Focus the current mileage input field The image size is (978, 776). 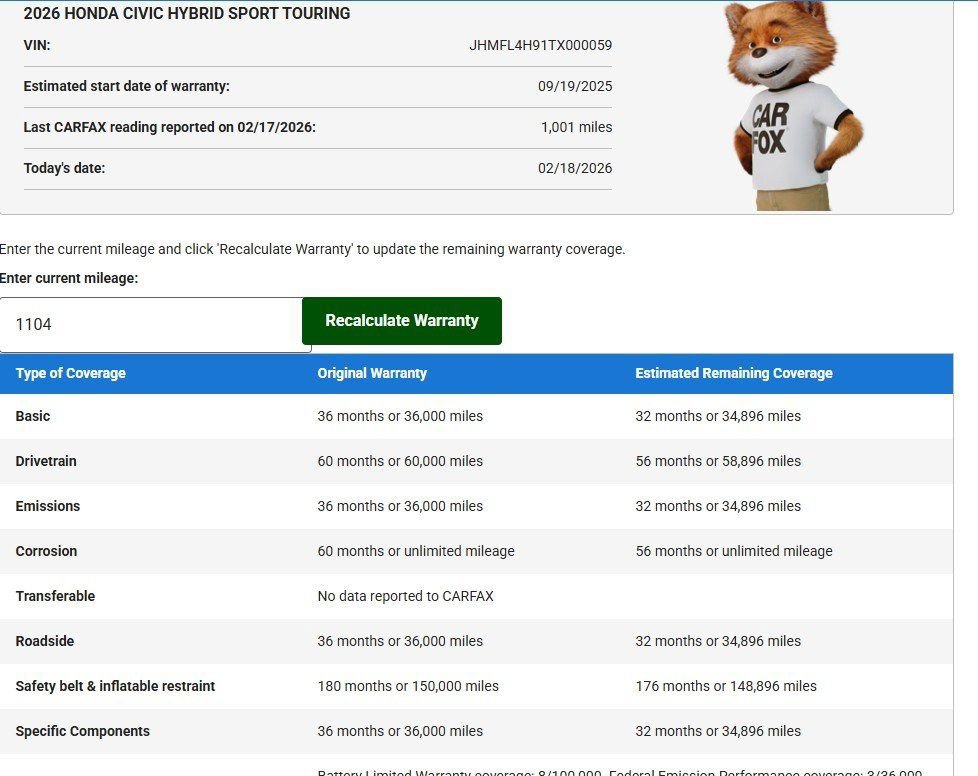[x=155, y=325]
